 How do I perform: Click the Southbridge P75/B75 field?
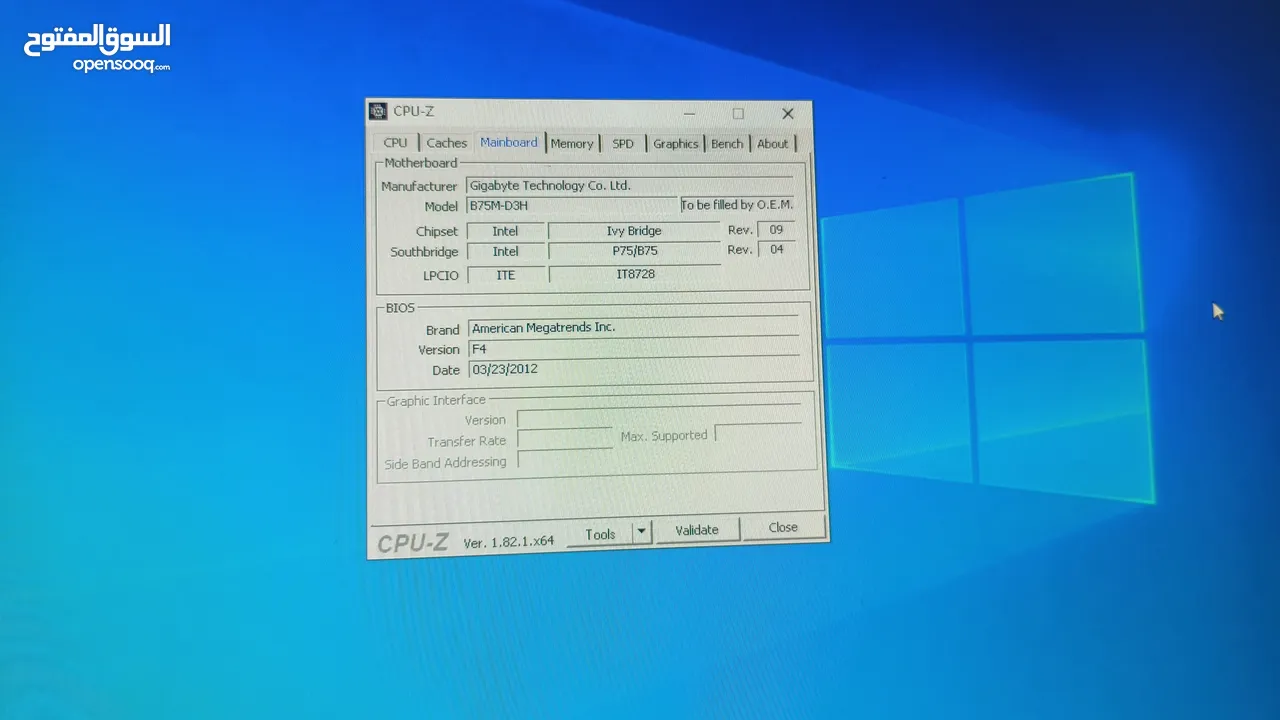(634, 252)
